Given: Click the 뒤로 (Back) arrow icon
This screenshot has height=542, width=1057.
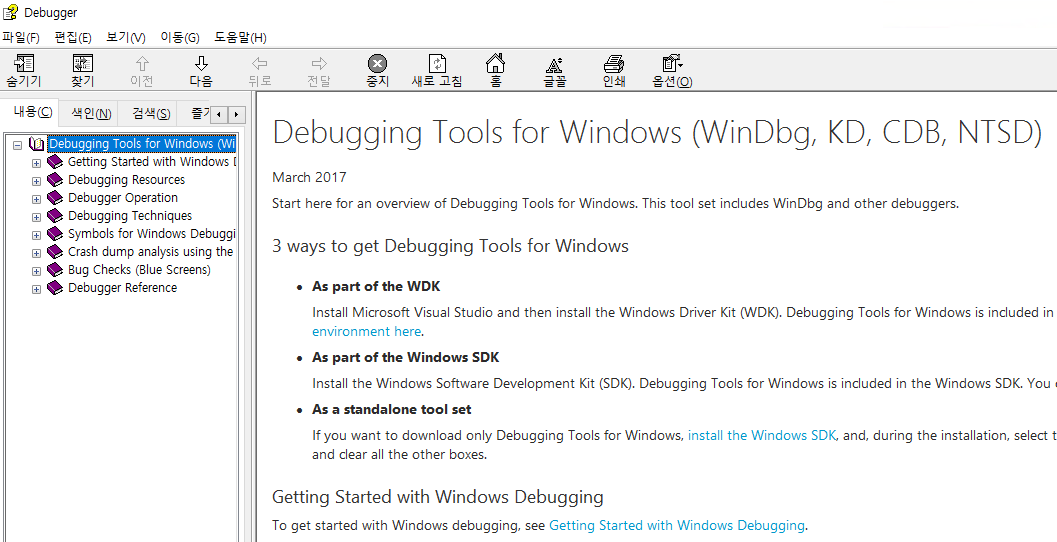Looking at the screenshot, I should [260, 64].
